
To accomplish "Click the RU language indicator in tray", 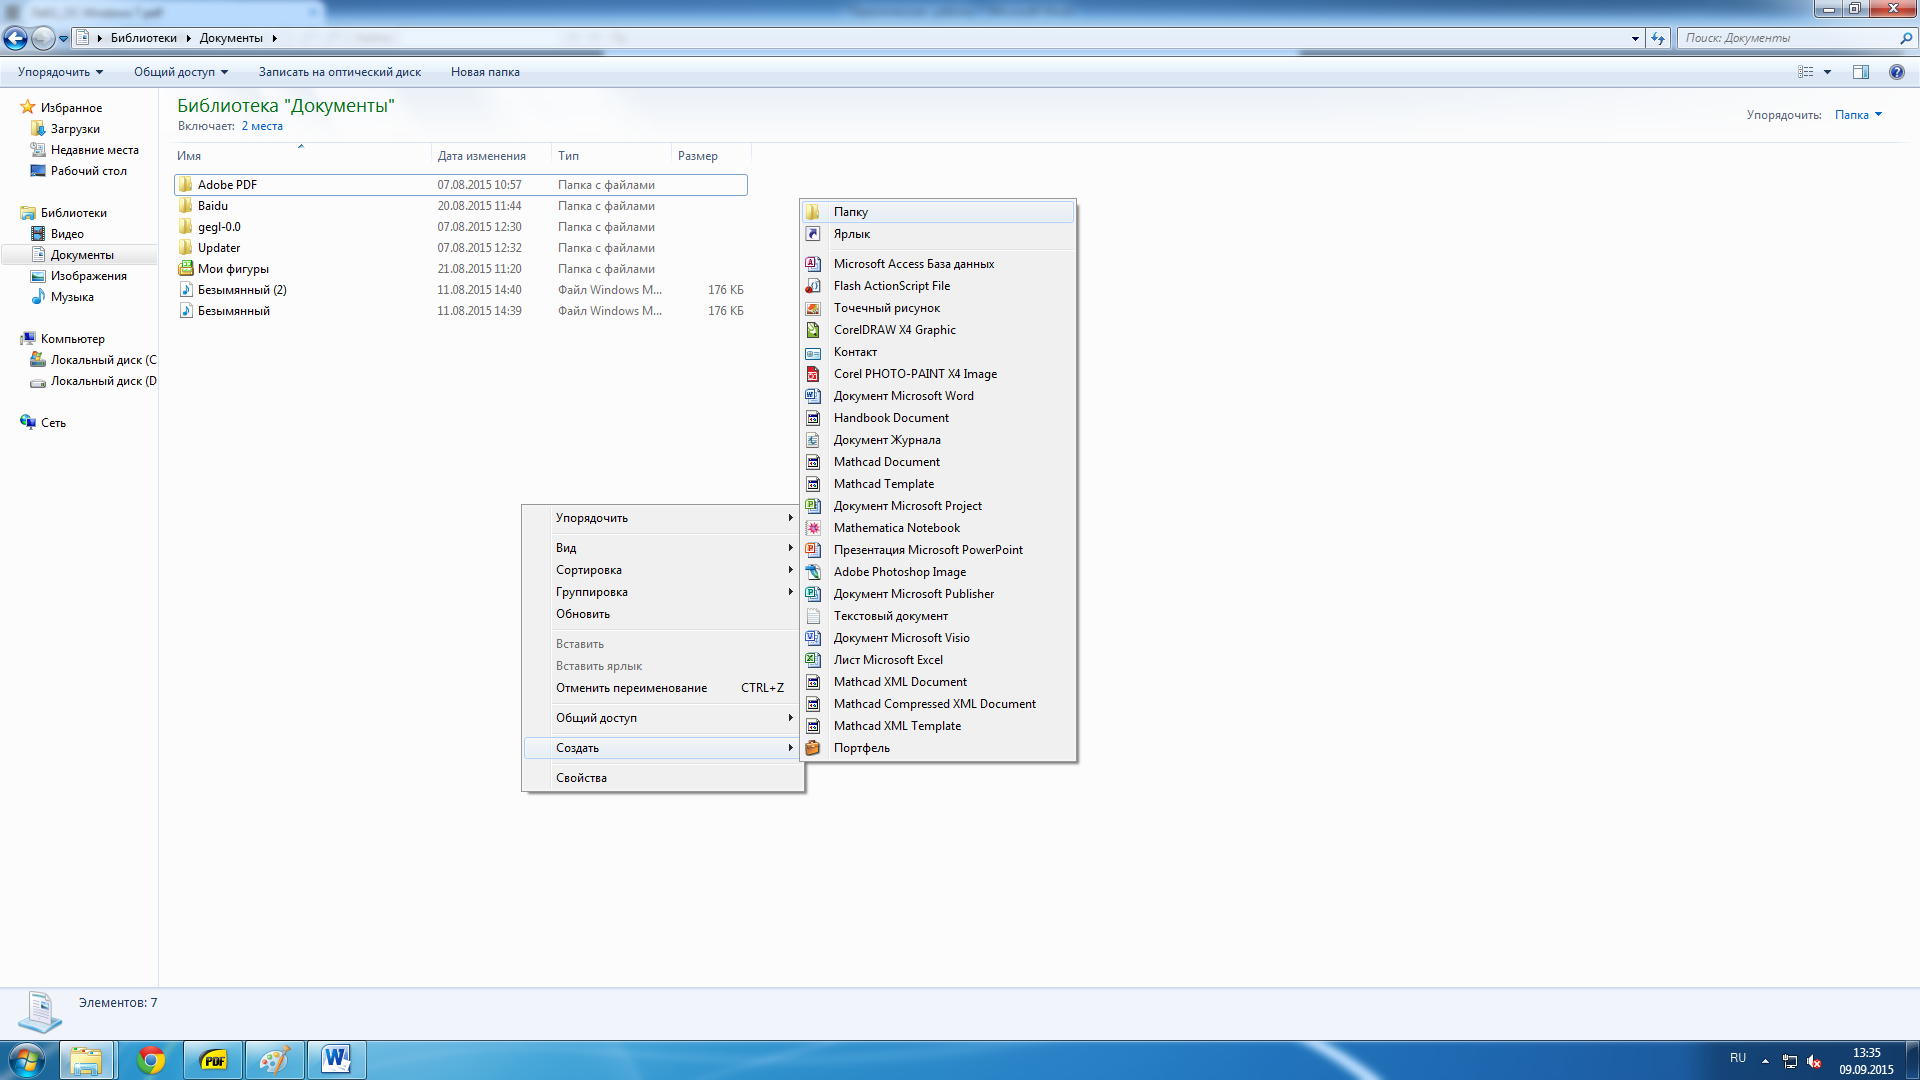I will point(1738,1058).
